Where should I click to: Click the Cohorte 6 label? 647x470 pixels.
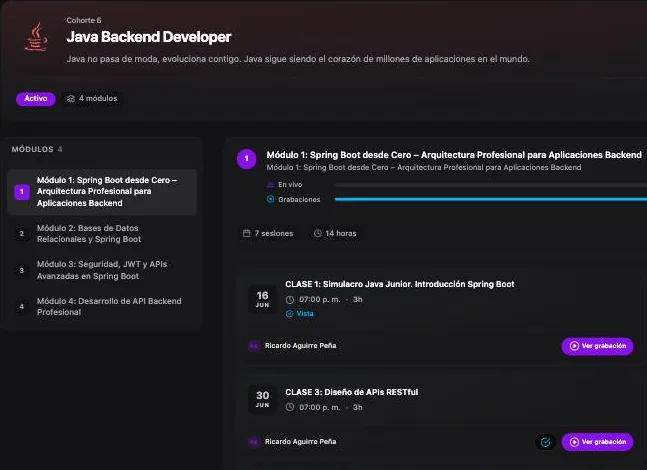(x=84, y=20)
